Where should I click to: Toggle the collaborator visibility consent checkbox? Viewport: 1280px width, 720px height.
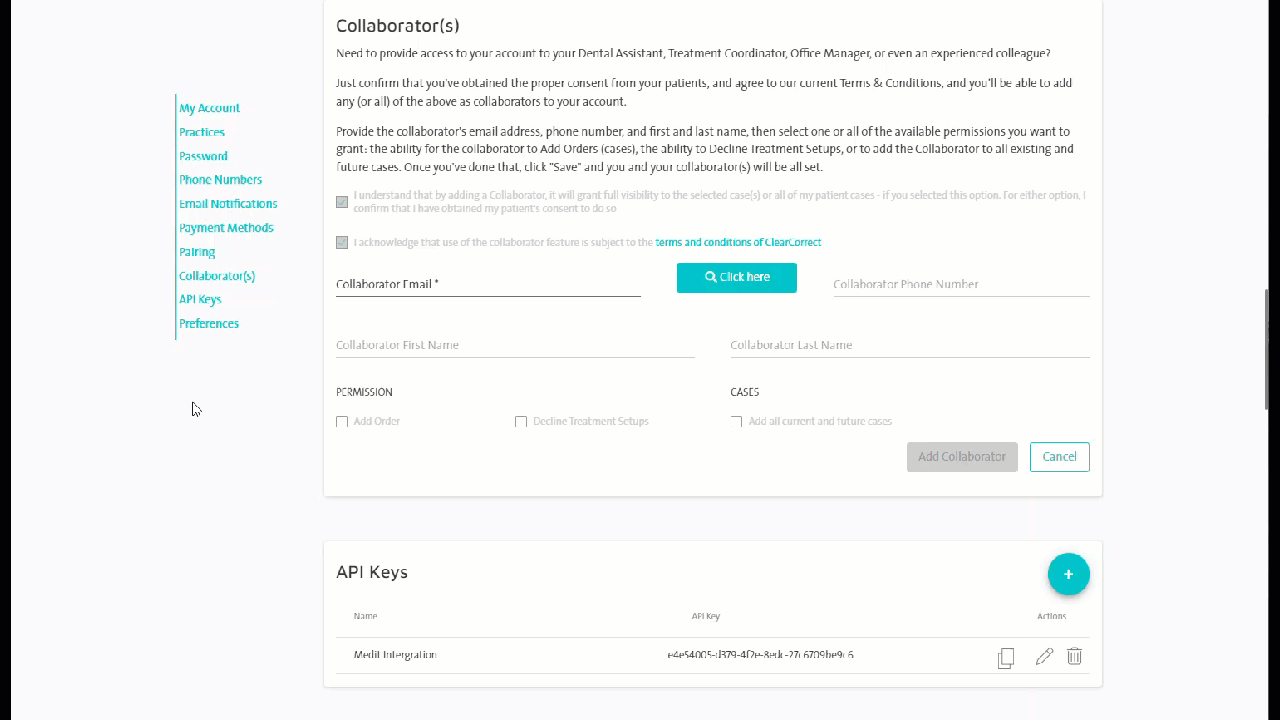(x=342, y=202)
